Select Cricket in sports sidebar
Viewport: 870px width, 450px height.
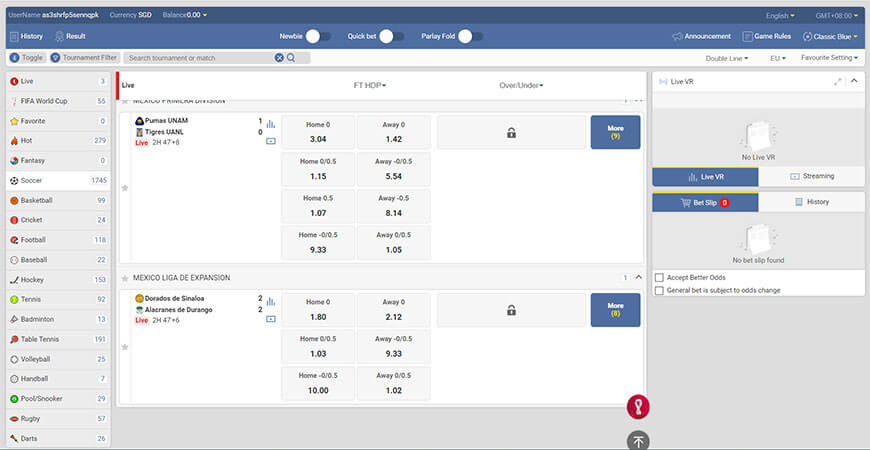pos(58,220)
